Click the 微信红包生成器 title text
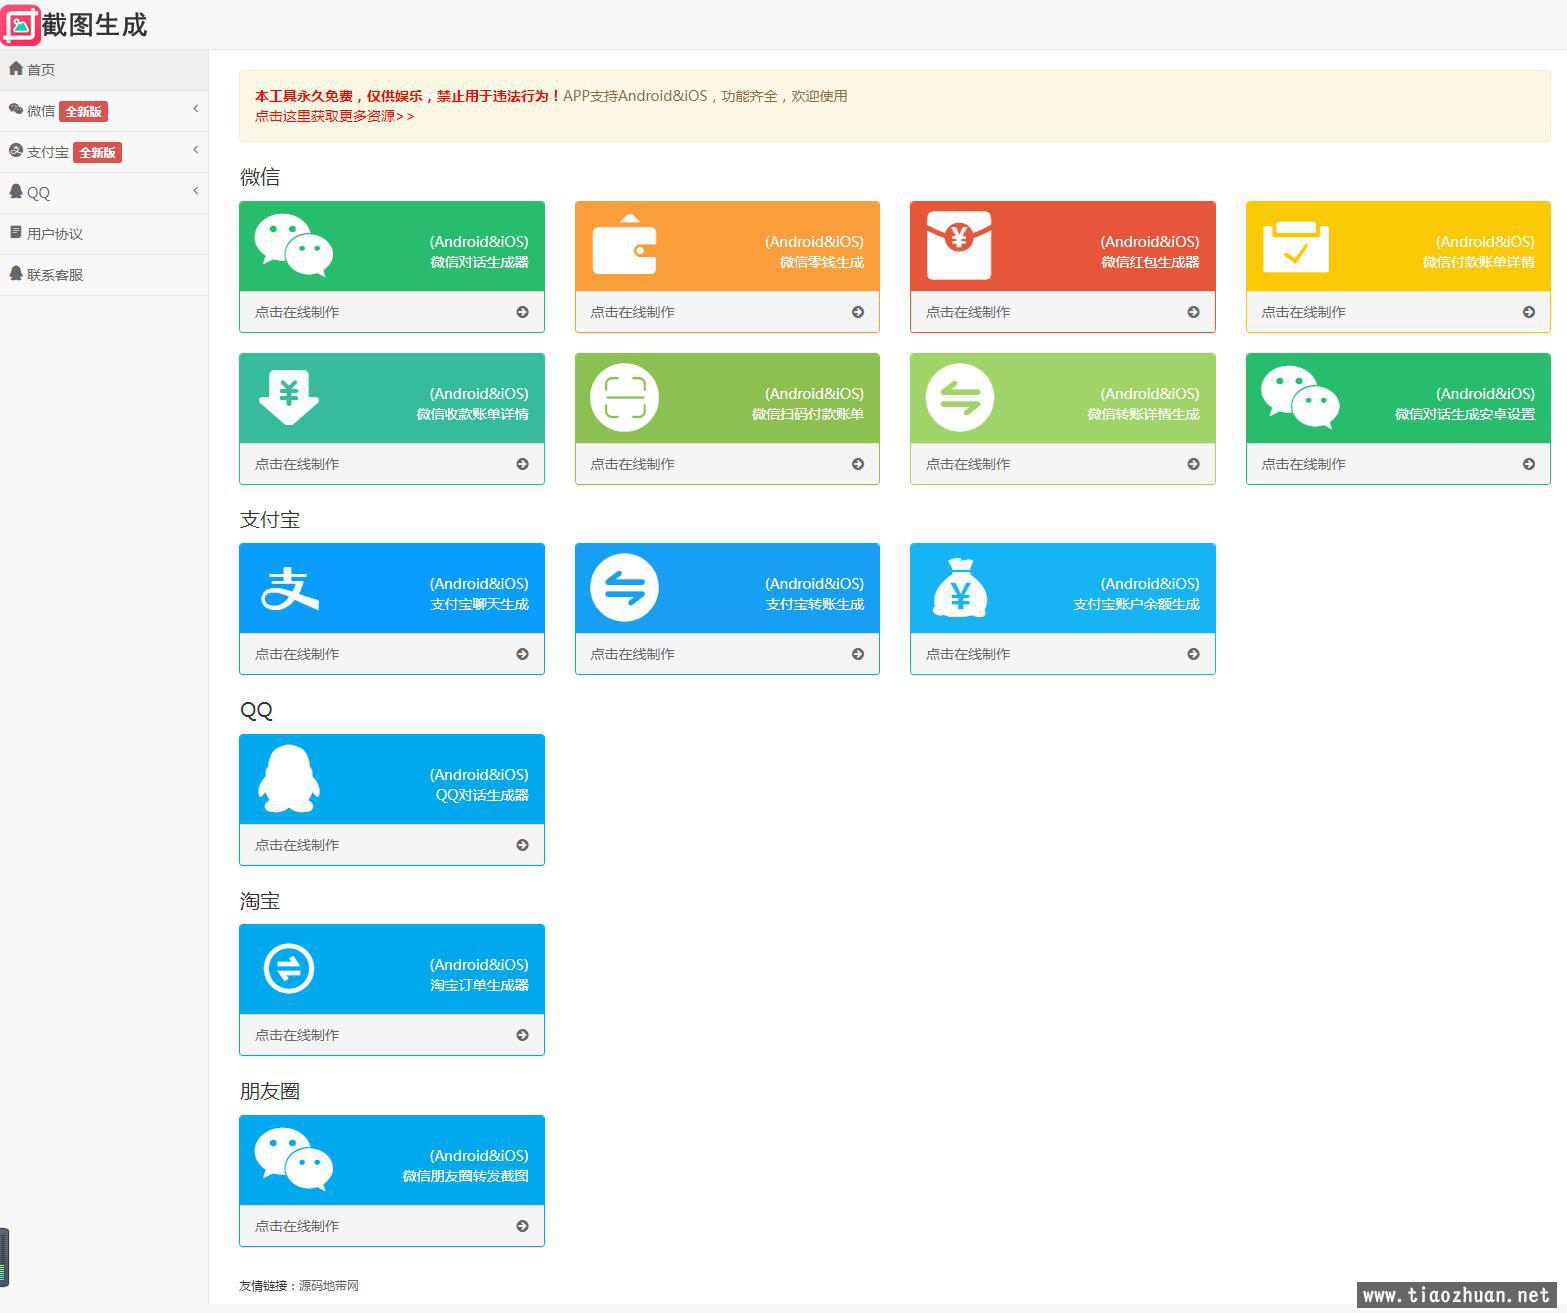This screenshot has height=1313, width=1567. tap(1150, 262)
